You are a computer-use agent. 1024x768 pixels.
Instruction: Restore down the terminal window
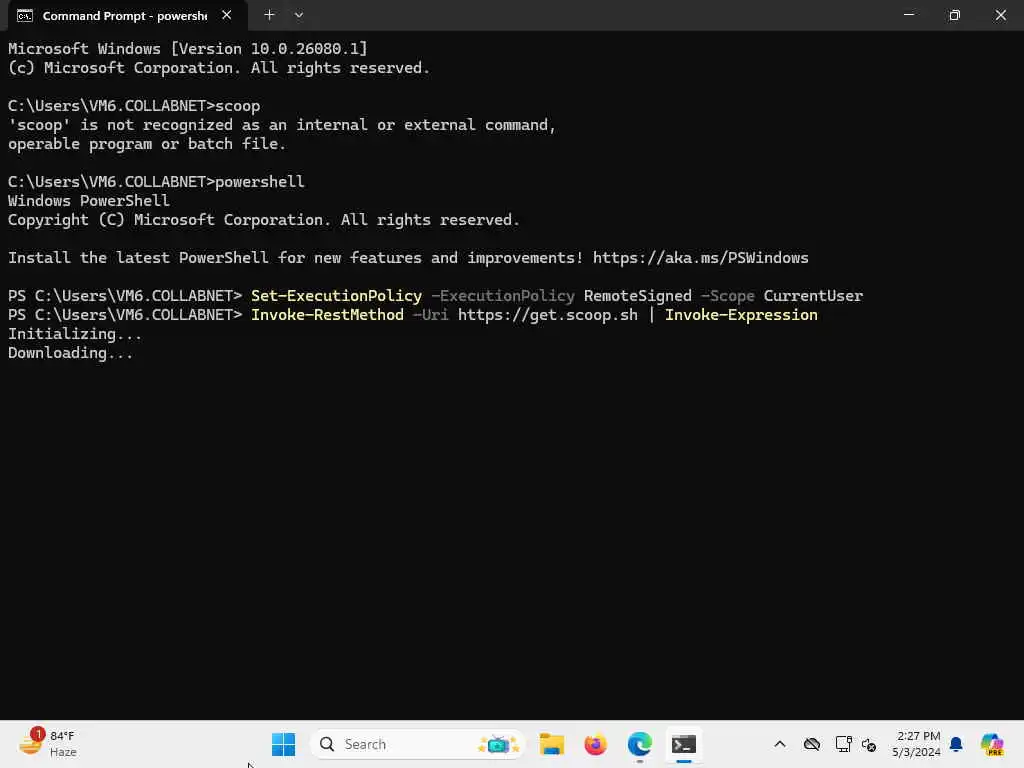(954, 14)
